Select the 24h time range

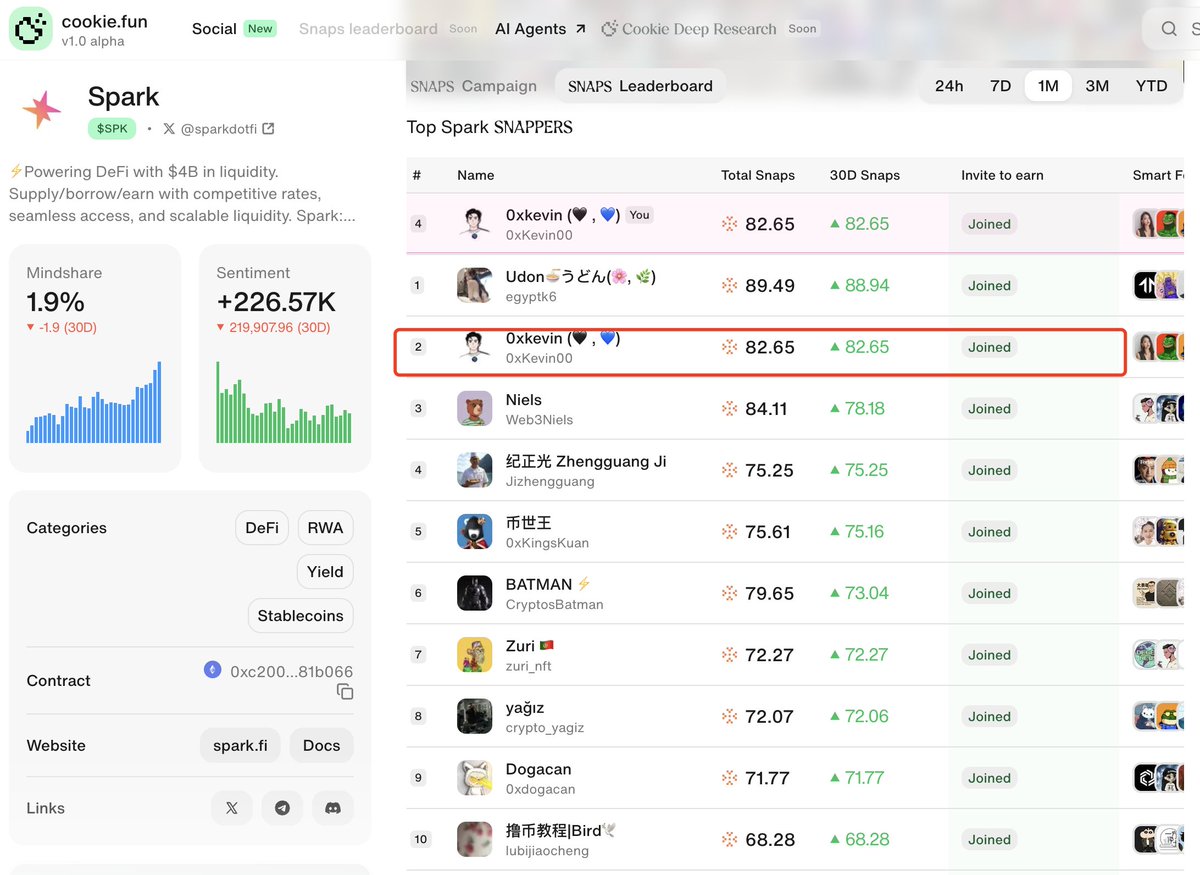[949, 86]
